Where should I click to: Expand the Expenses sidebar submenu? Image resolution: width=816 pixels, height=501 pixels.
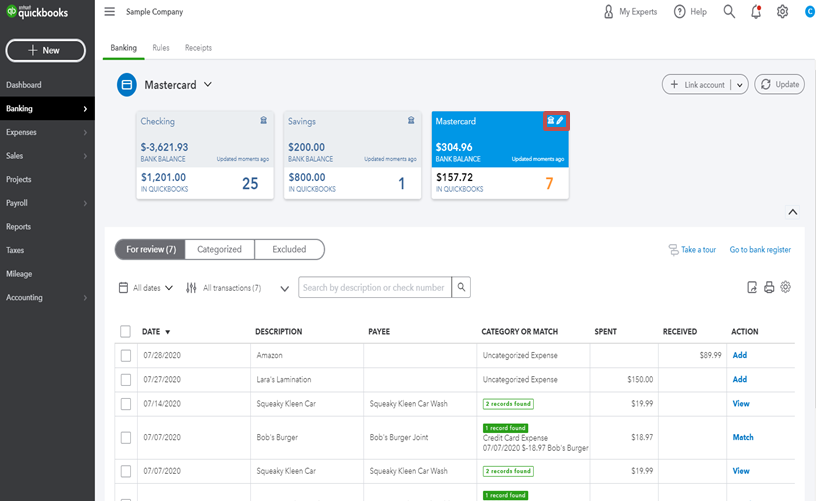tap(85, 132)
